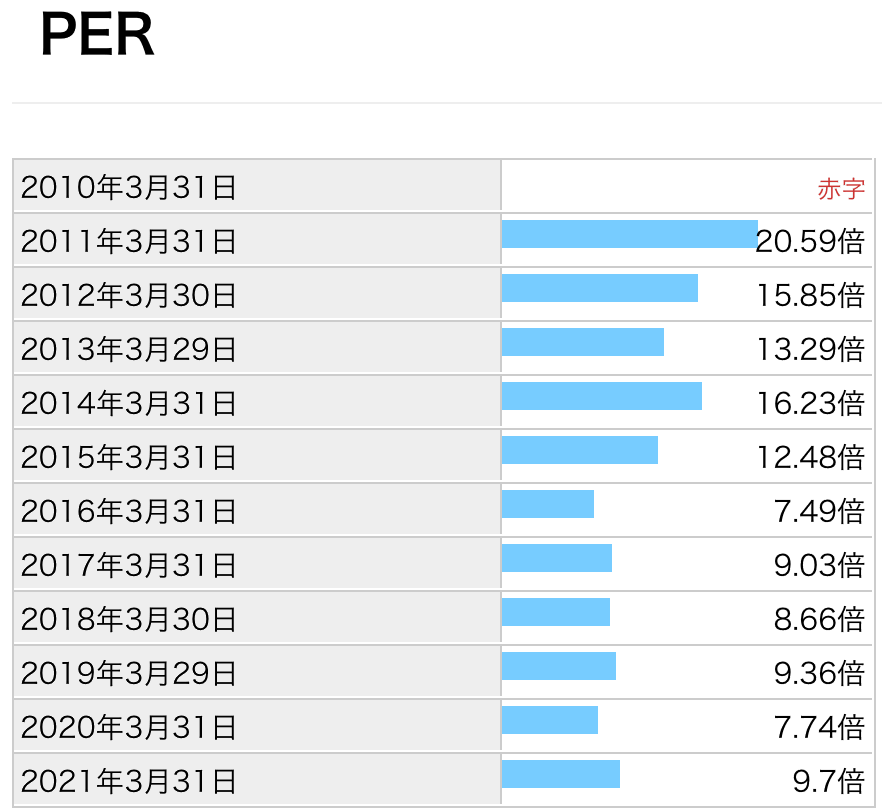Select the 2013年3月29日 date cell
This screenshot has height=812, width=882.
257,348
